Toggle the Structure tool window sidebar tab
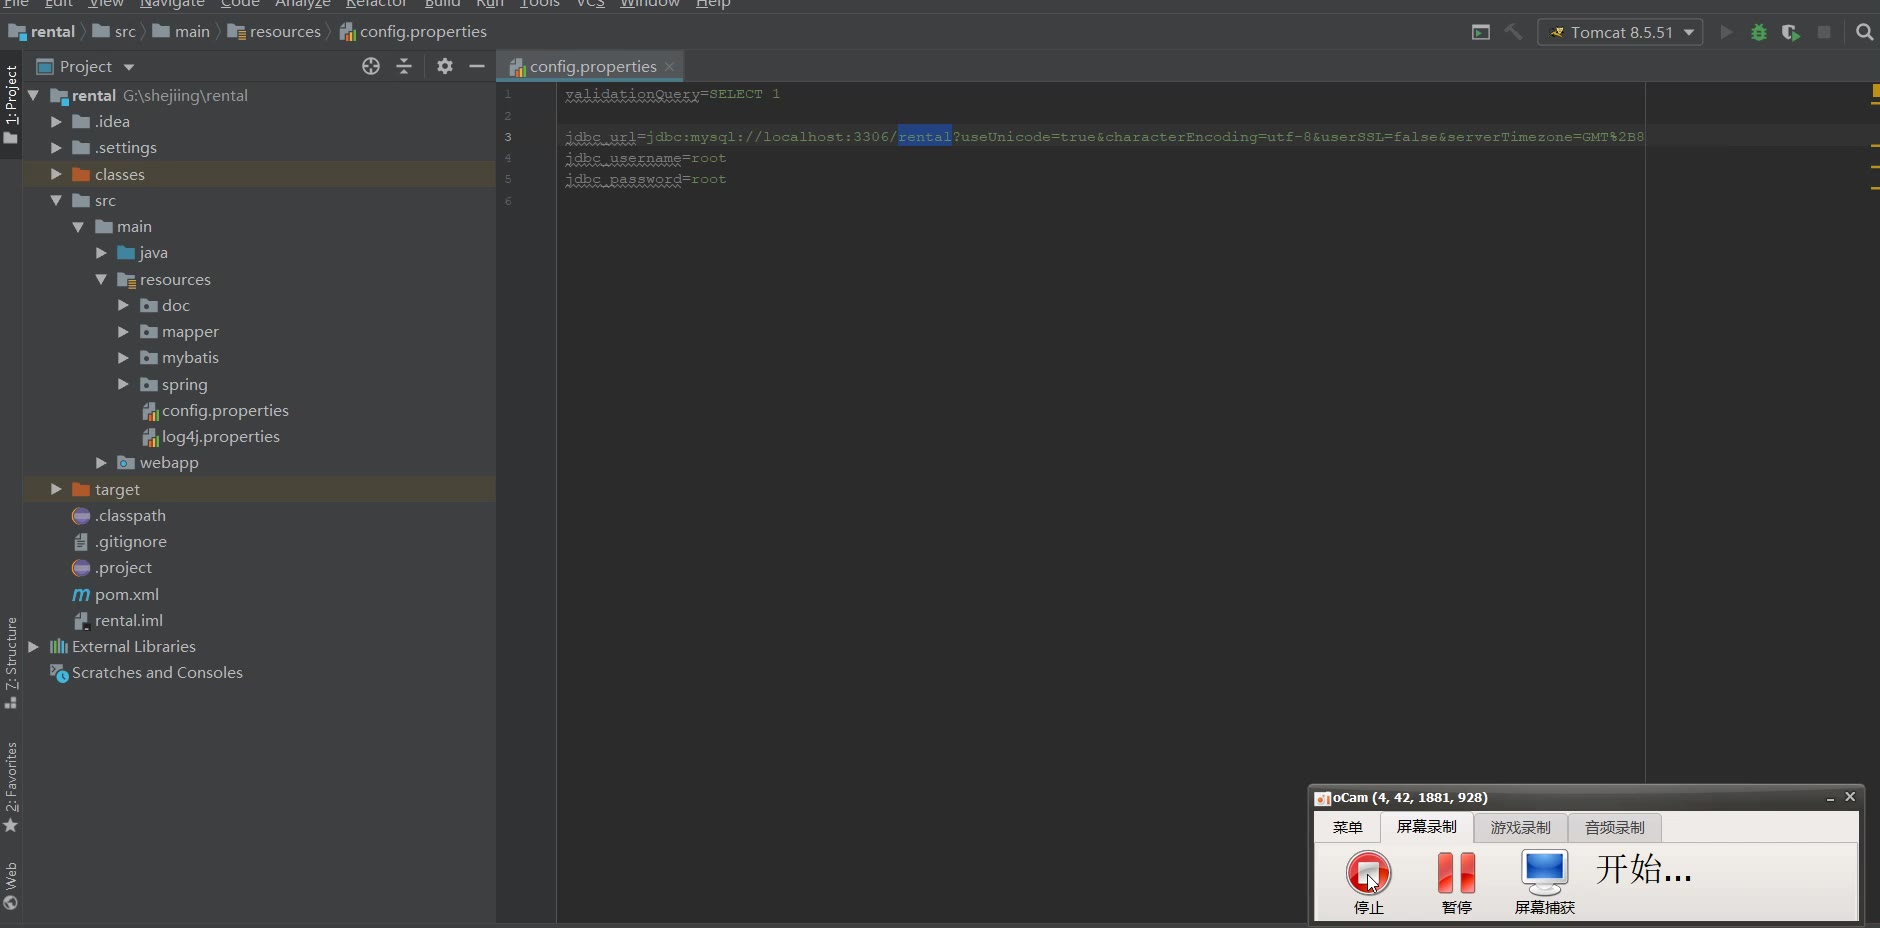 coord(11,662)
